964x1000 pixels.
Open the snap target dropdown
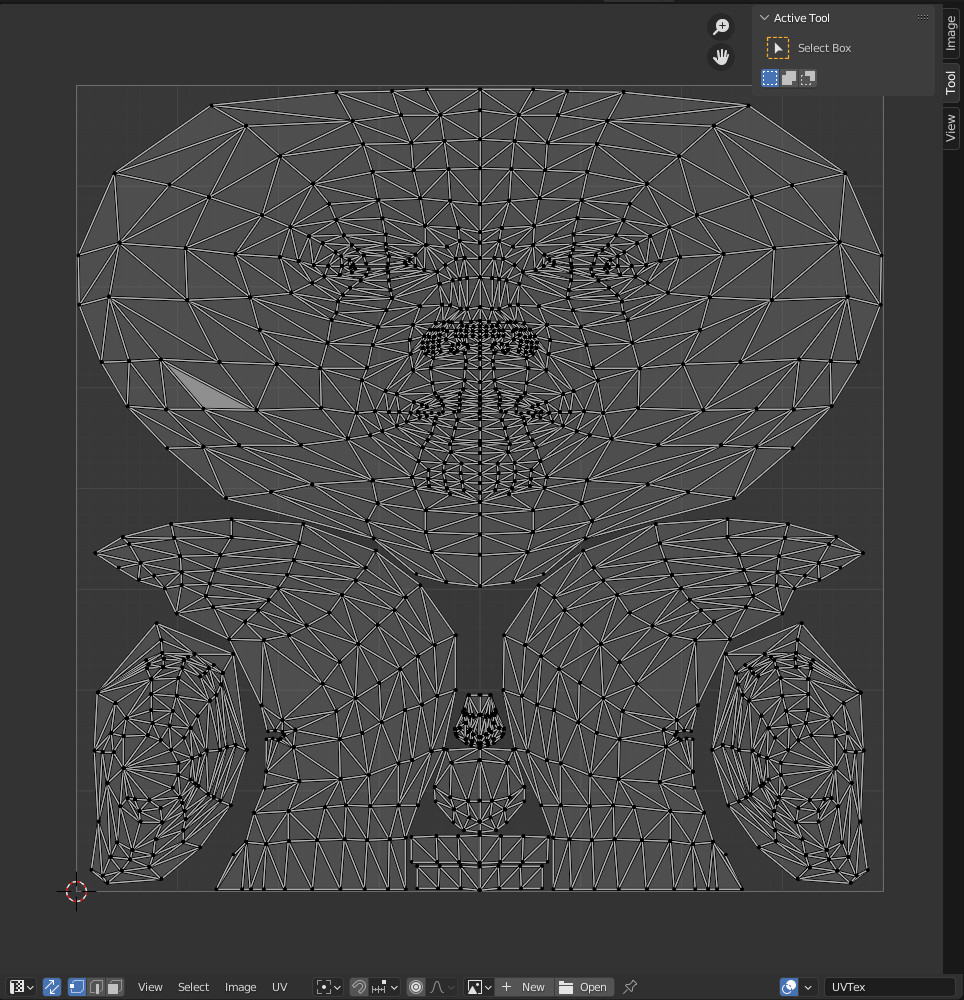point(384,987)
